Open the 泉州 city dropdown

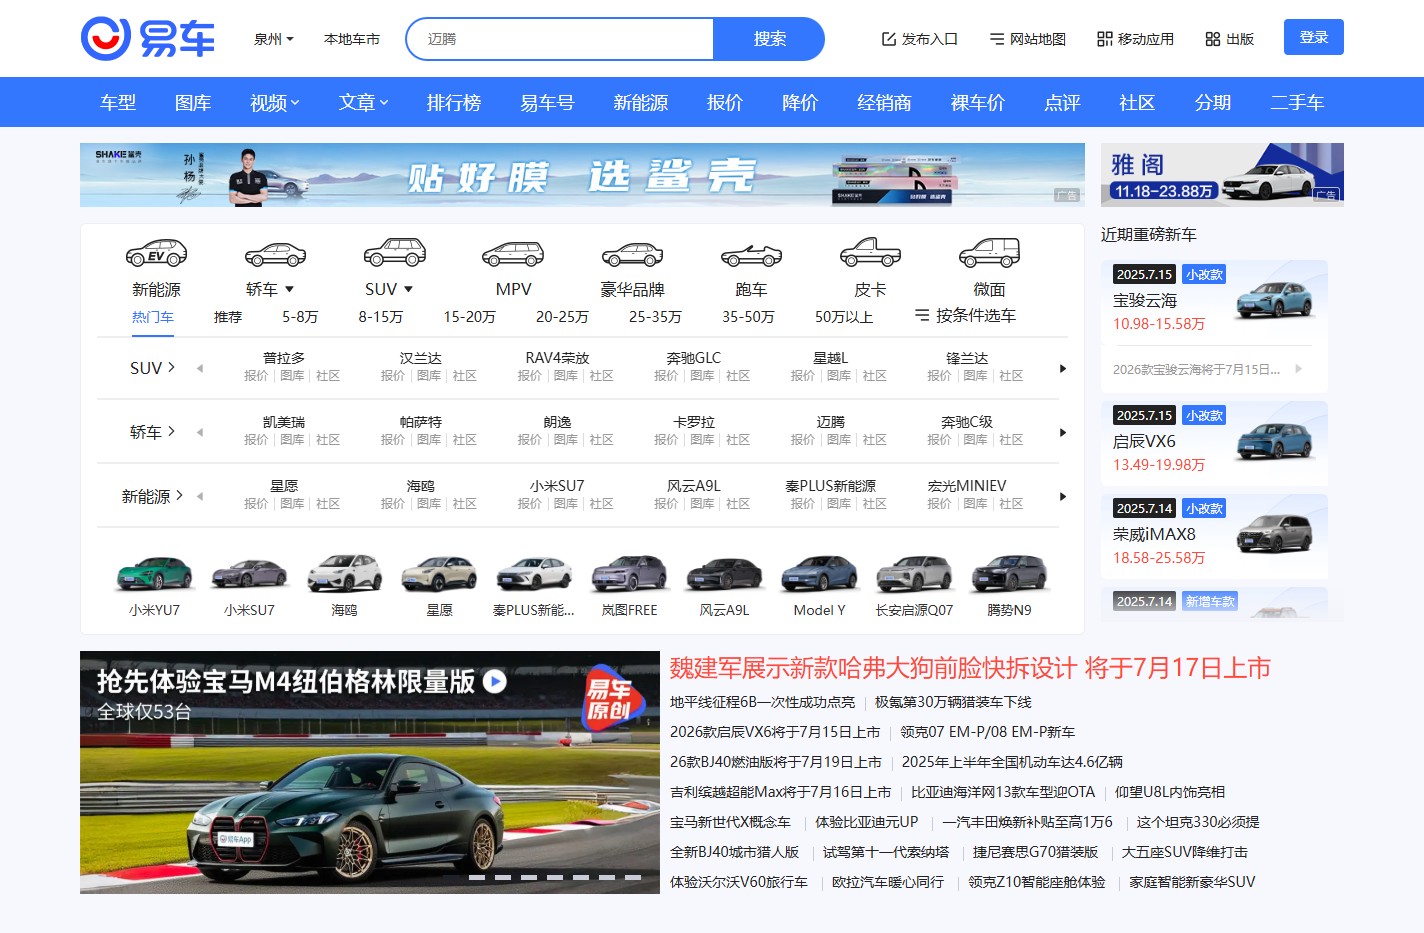274,39
